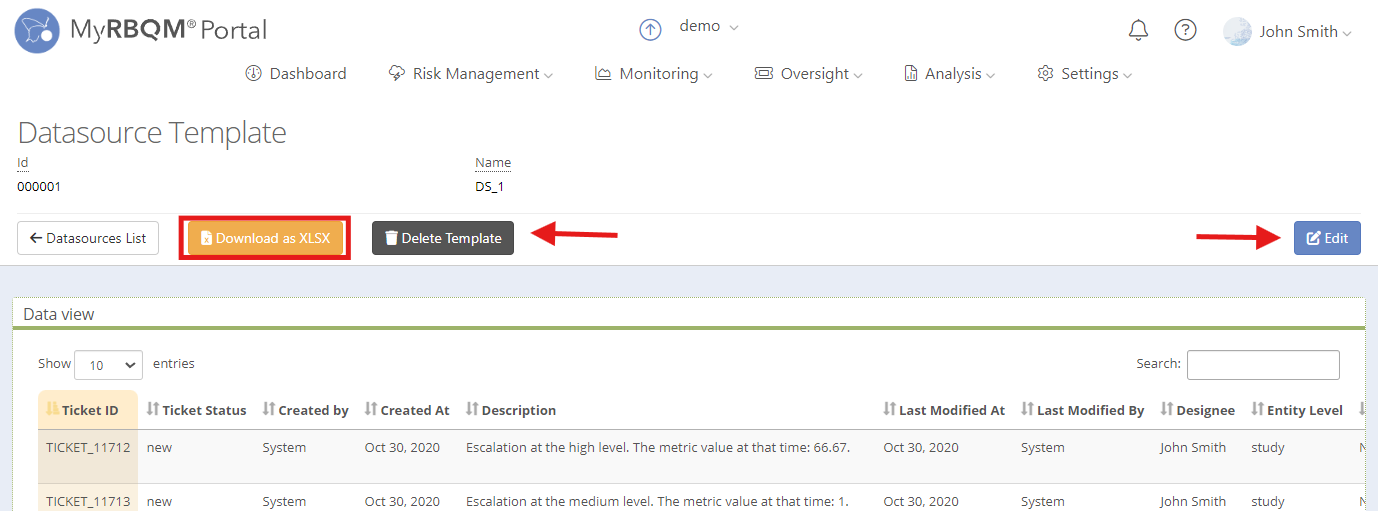Click the upload arrow icon beside demo
This screenshot has height=511, width=1378.
[x=651, y=29]
